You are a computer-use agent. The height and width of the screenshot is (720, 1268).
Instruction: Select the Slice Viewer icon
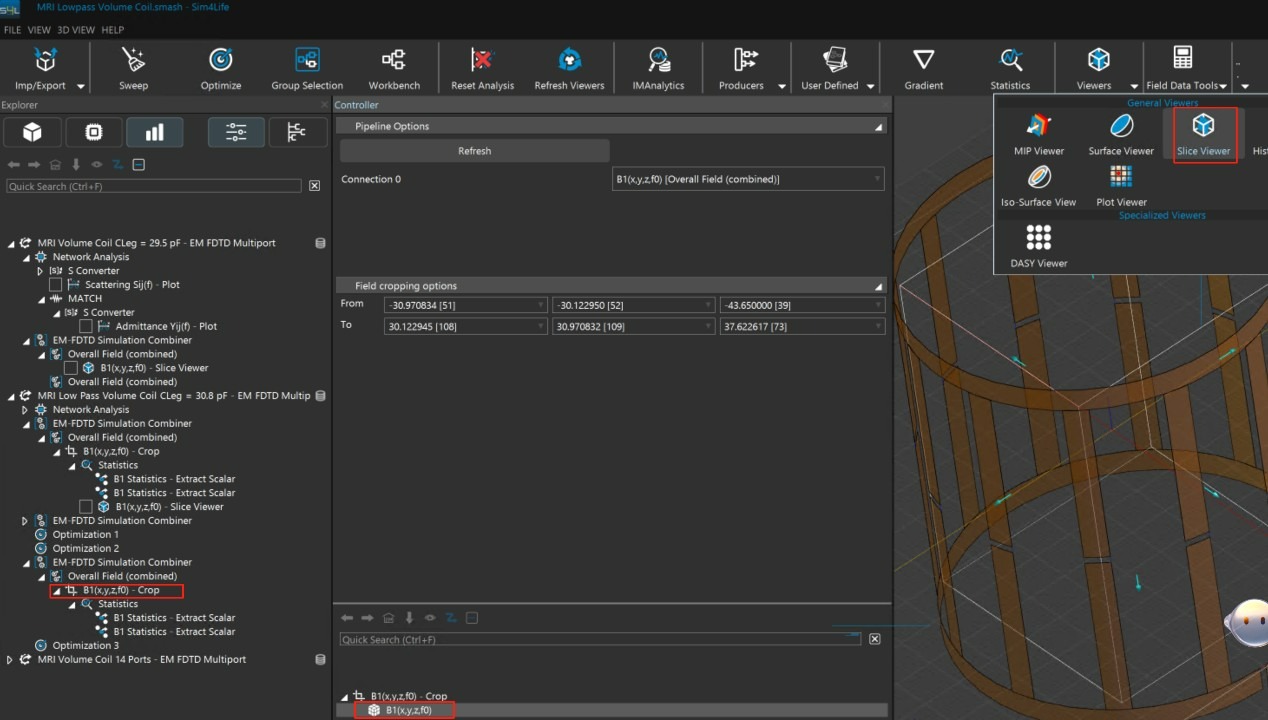point(1203,126)
